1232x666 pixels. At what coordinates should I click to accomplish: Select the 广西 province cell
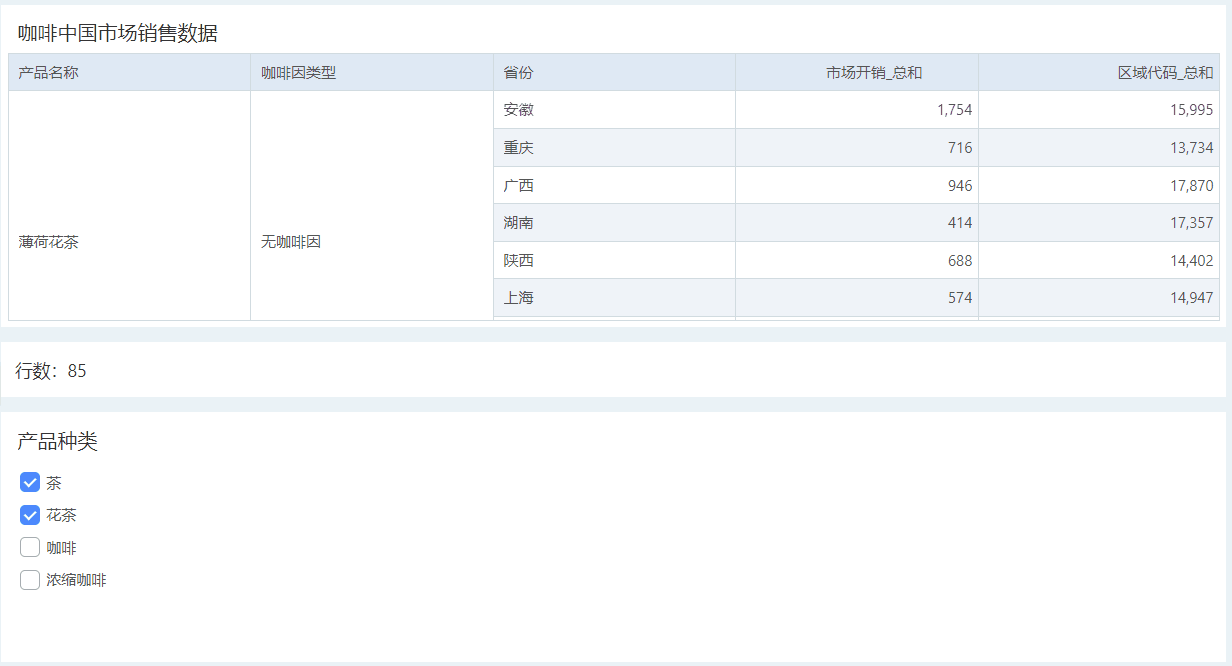614,185
